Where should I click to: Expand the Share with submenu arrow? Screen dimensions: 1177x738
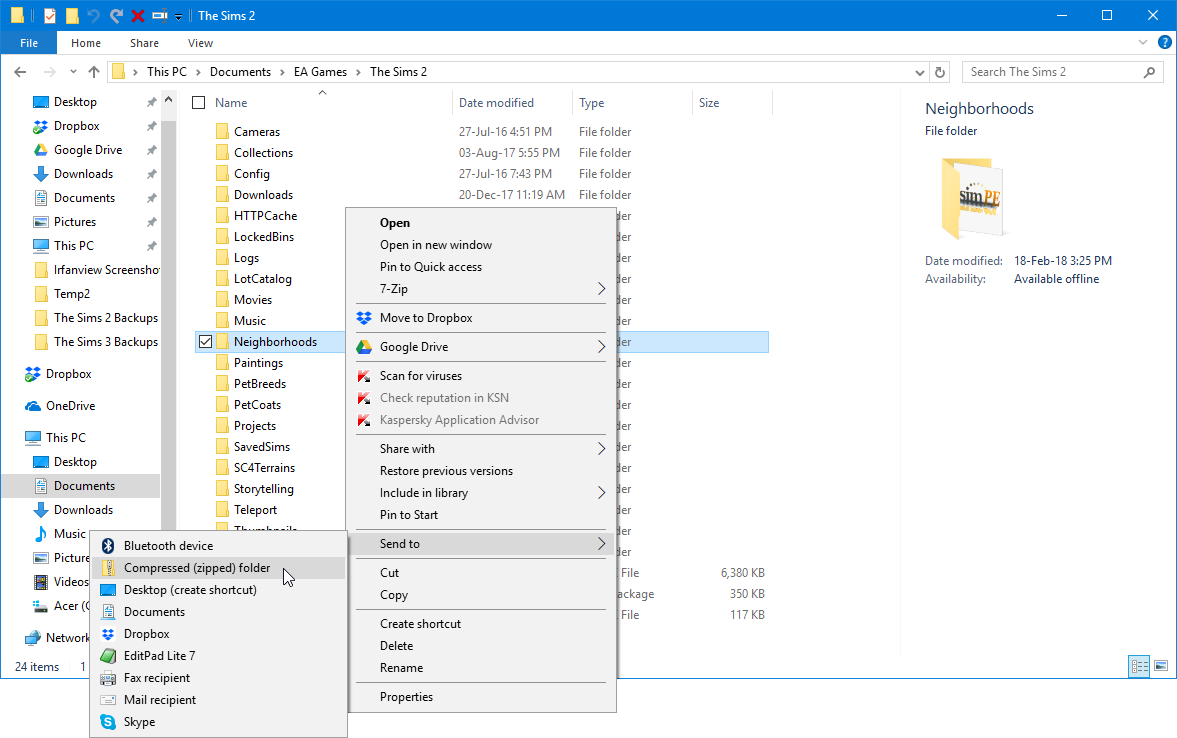601,449
